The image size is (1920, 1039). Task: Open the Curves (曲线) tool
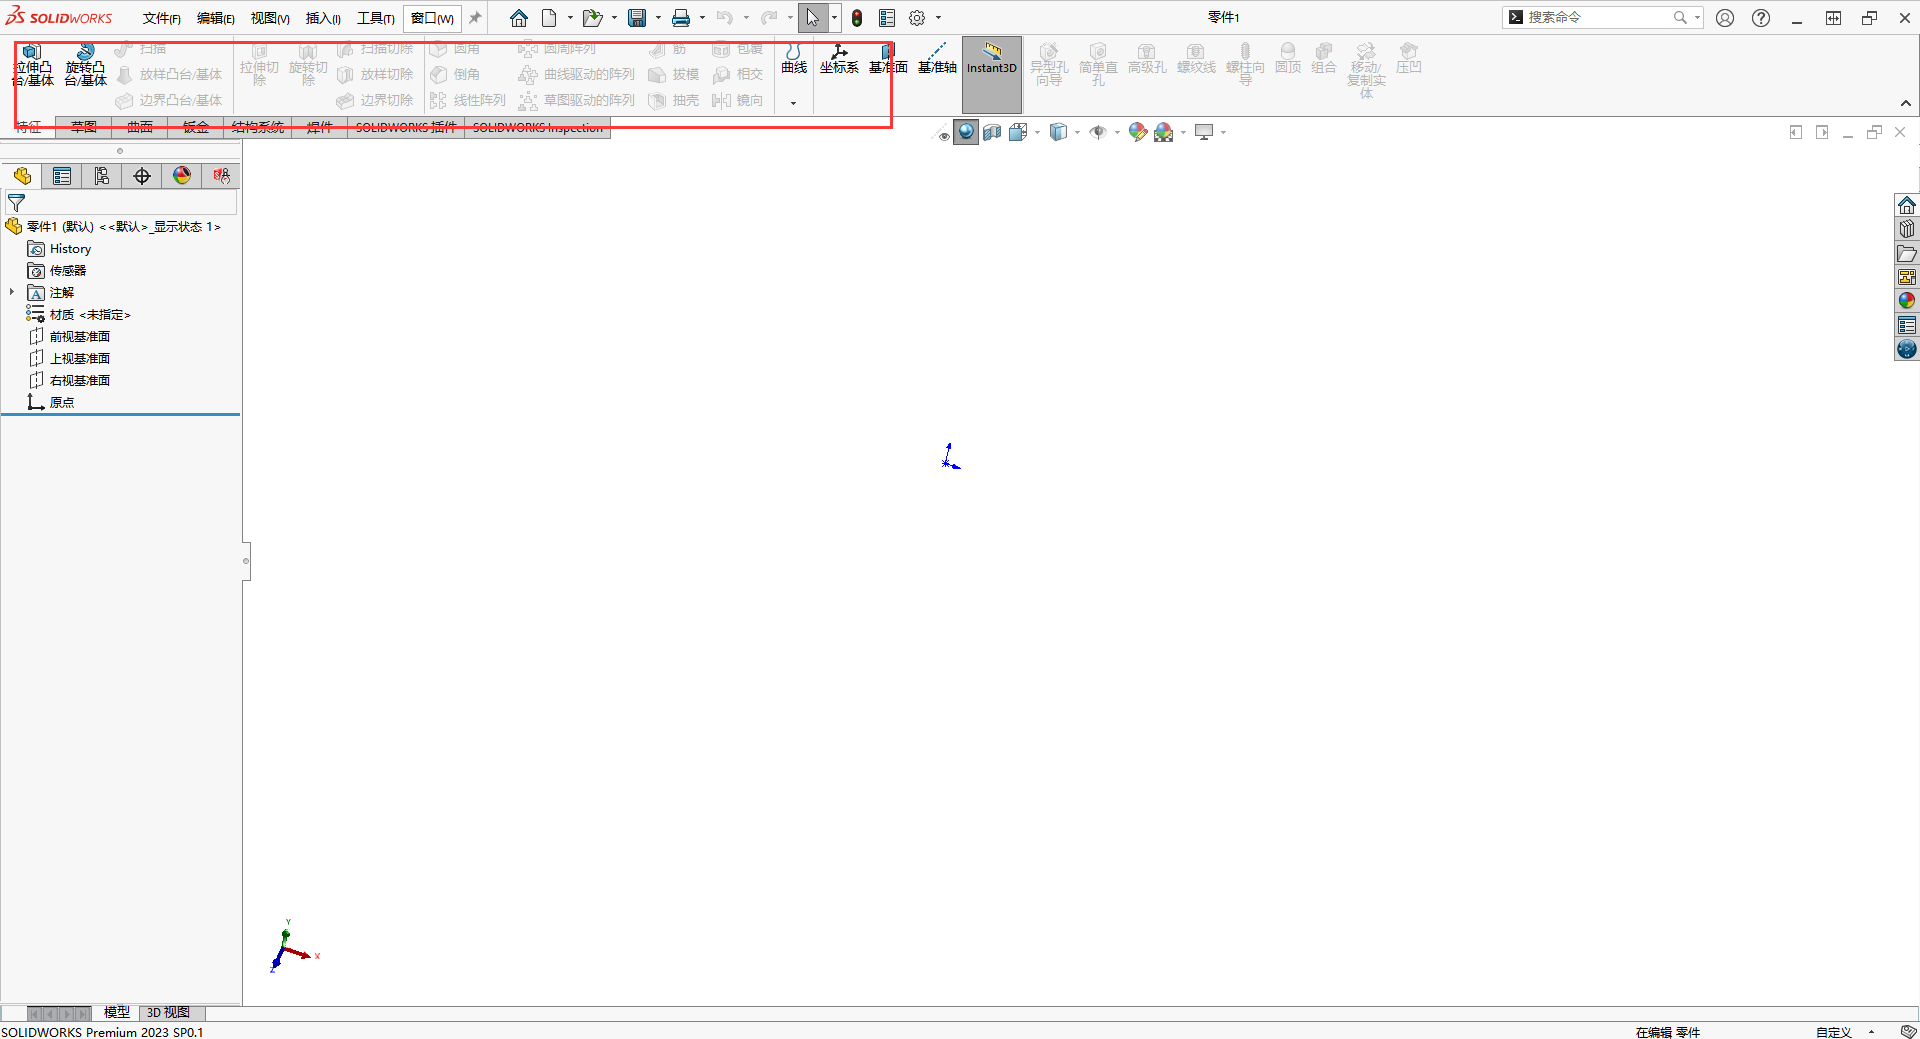[793, 59]
